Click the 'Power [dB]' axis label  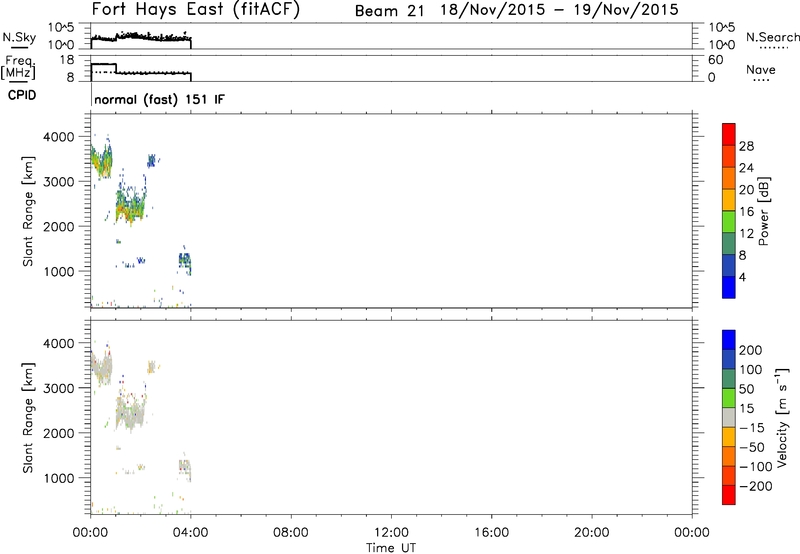(764, 211)
